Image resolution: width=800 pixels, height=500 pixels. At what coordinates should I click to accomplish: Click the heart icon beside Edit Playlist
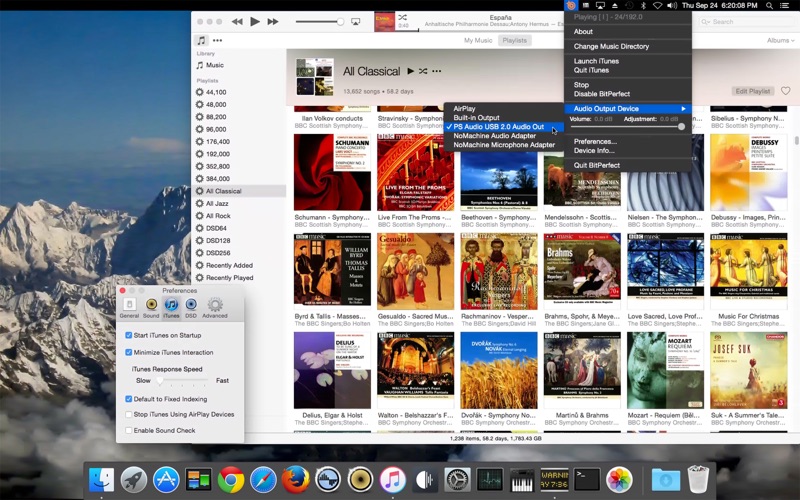click(x=785, y=90)
